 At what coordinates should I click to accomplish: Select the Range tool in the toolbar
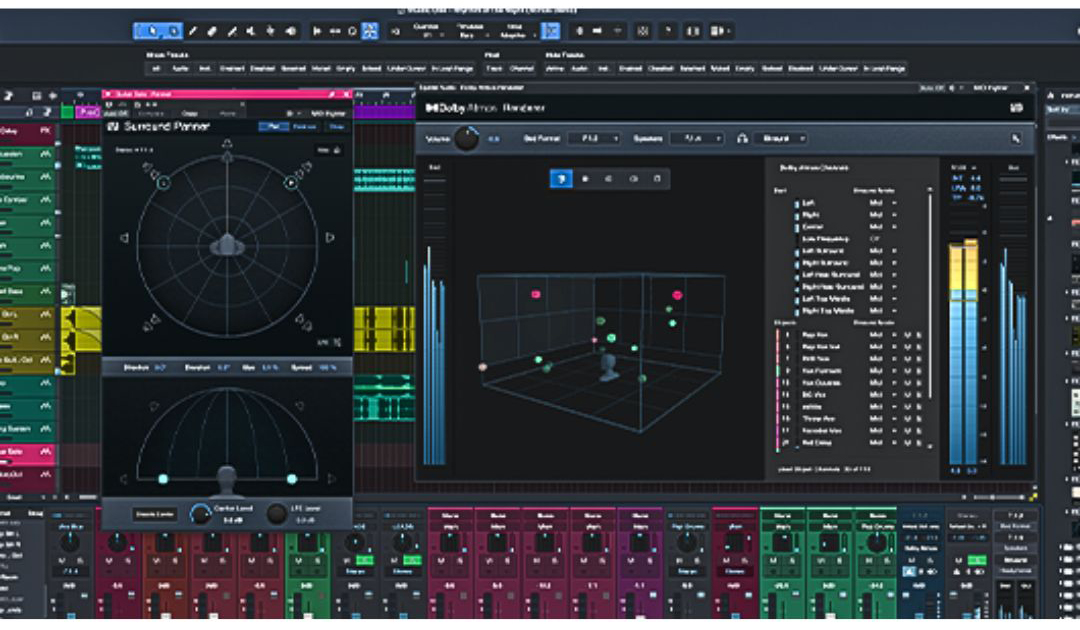coord(174,31)
